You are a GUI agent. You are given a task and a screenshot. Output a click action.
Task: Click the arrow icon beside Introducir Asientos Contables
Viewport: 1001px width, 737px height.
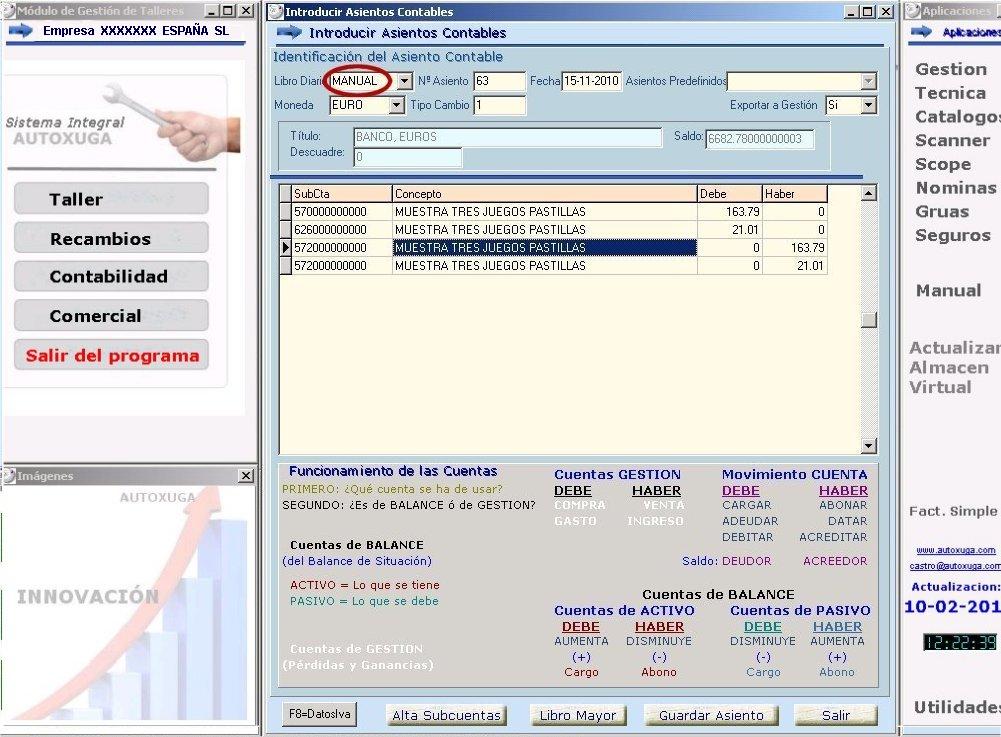[288, 32]
